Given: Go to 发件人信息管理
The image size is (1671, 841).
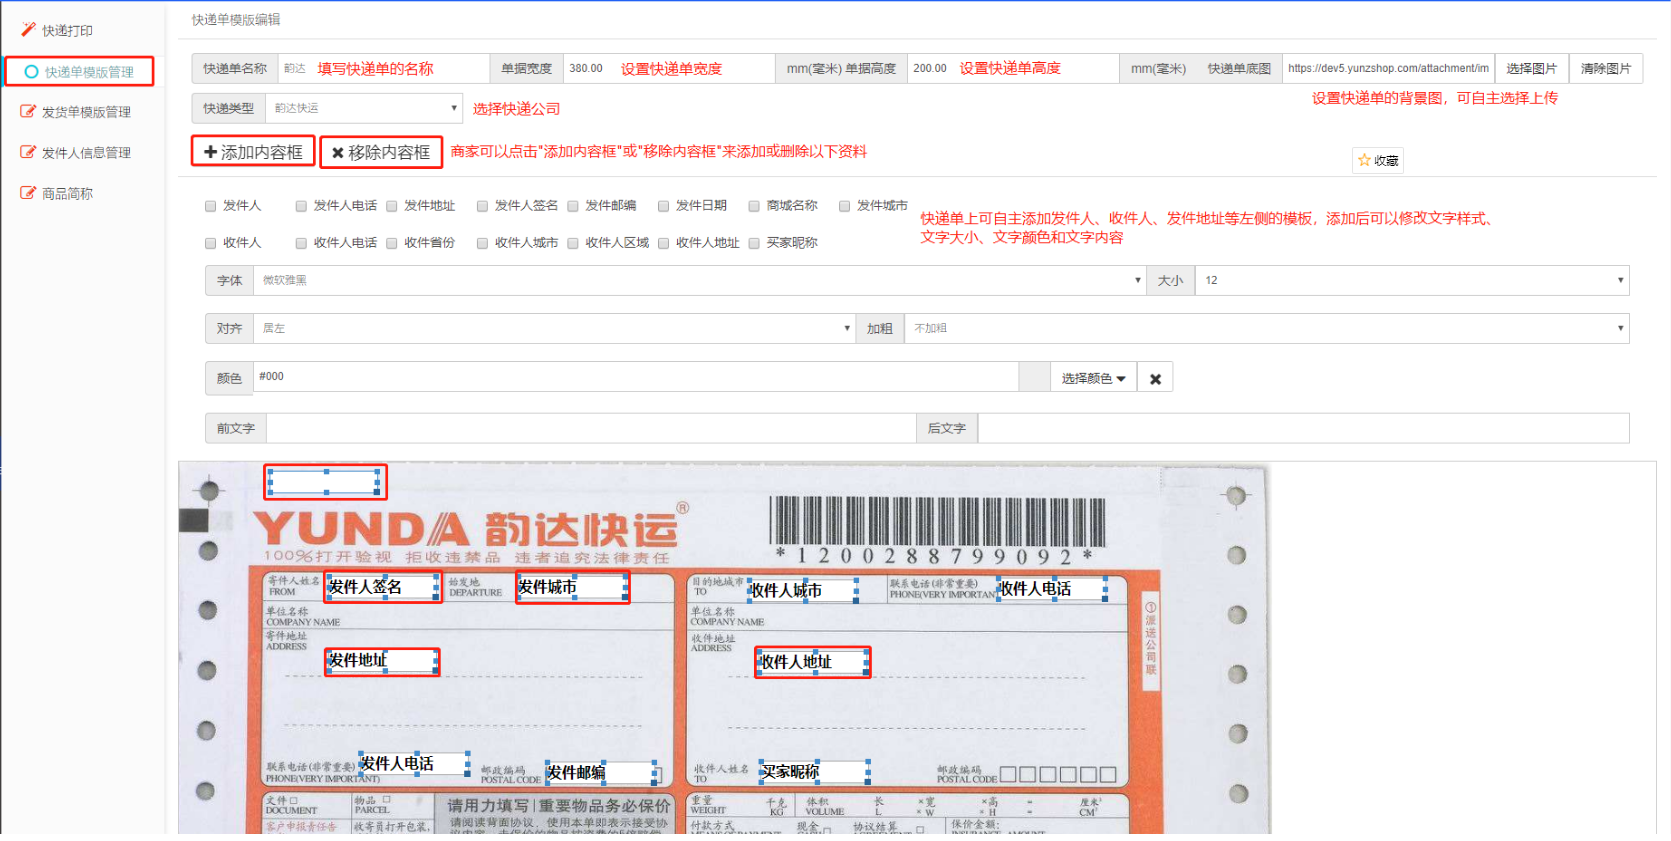Looking at the screenshot, I should coord(86,153).
